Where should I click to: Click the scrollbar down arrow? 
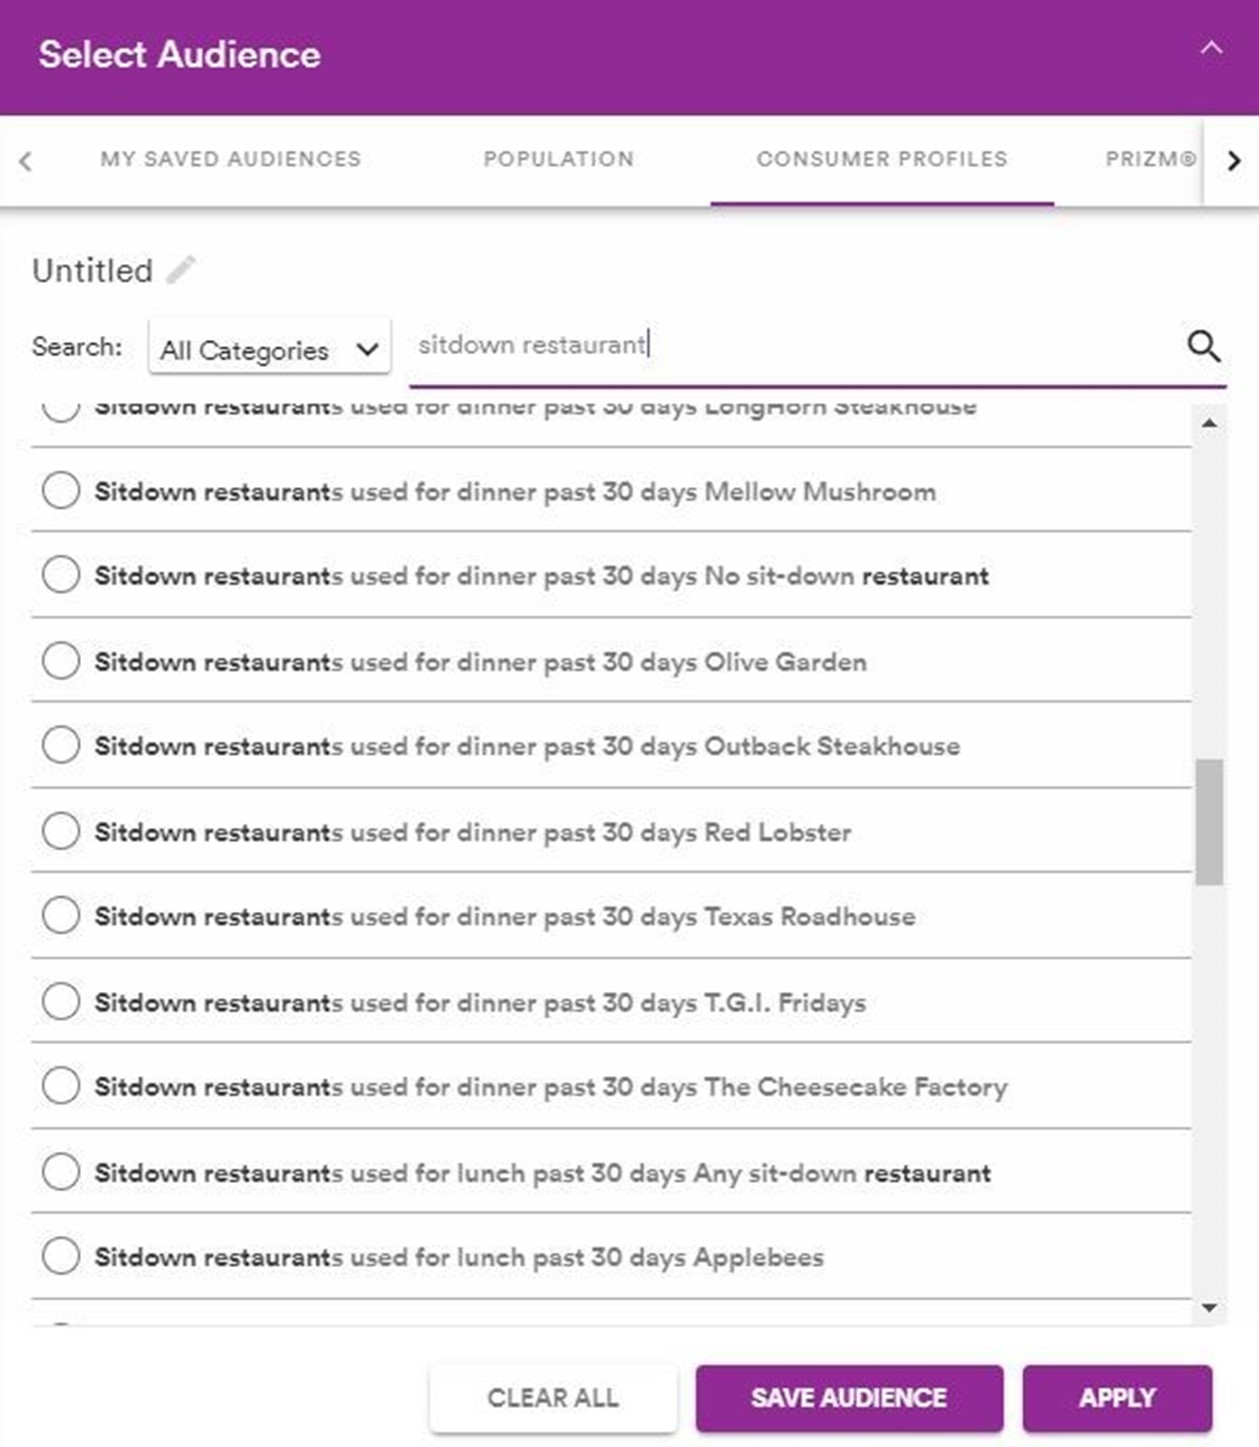(1209, 1308)
